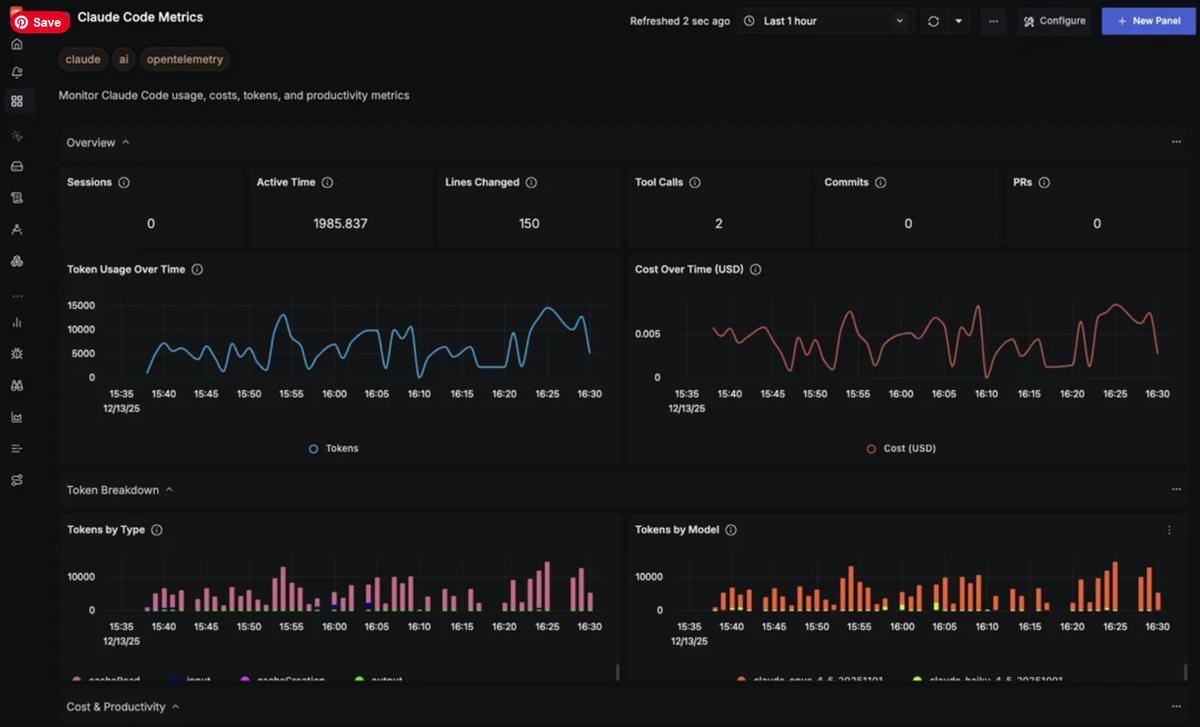1200x727 pixels.
Task: Expand the Cost & Productivity section
Action: click(123, 707)
